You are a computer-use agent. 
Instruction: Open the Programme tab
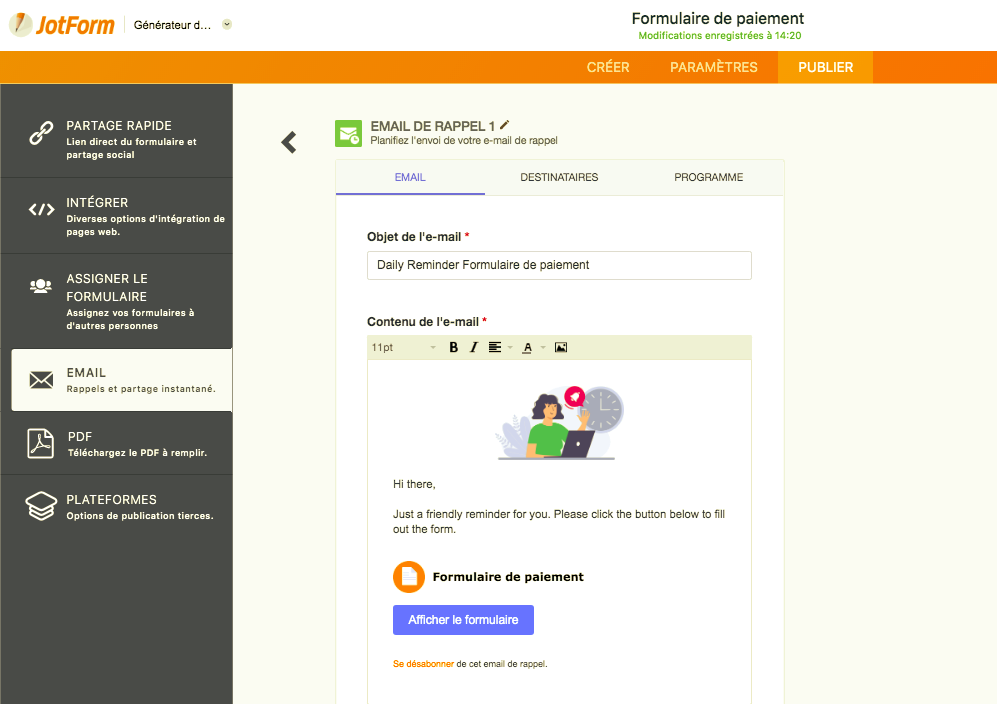(x=708, y=177)
